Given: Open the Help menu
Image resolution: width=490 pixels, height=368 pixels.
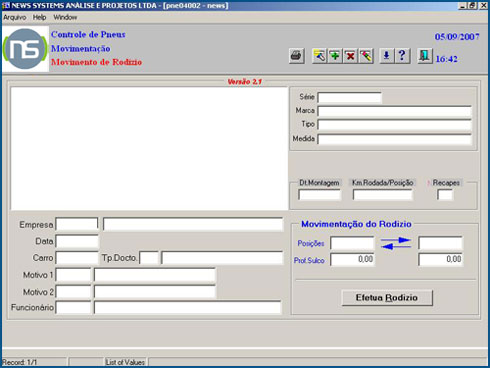Looking at the screenshot, I should click(x=39, y=17).
